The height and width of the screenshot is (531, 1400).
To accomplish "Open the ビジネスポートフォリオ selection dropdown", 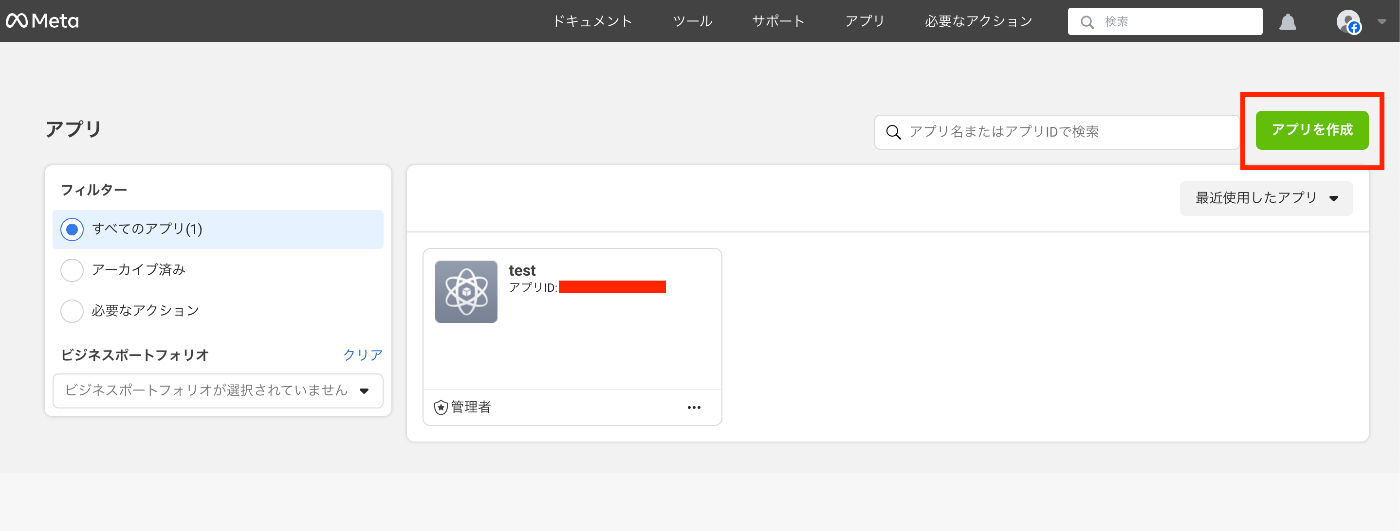I will [x=218, y=390].
